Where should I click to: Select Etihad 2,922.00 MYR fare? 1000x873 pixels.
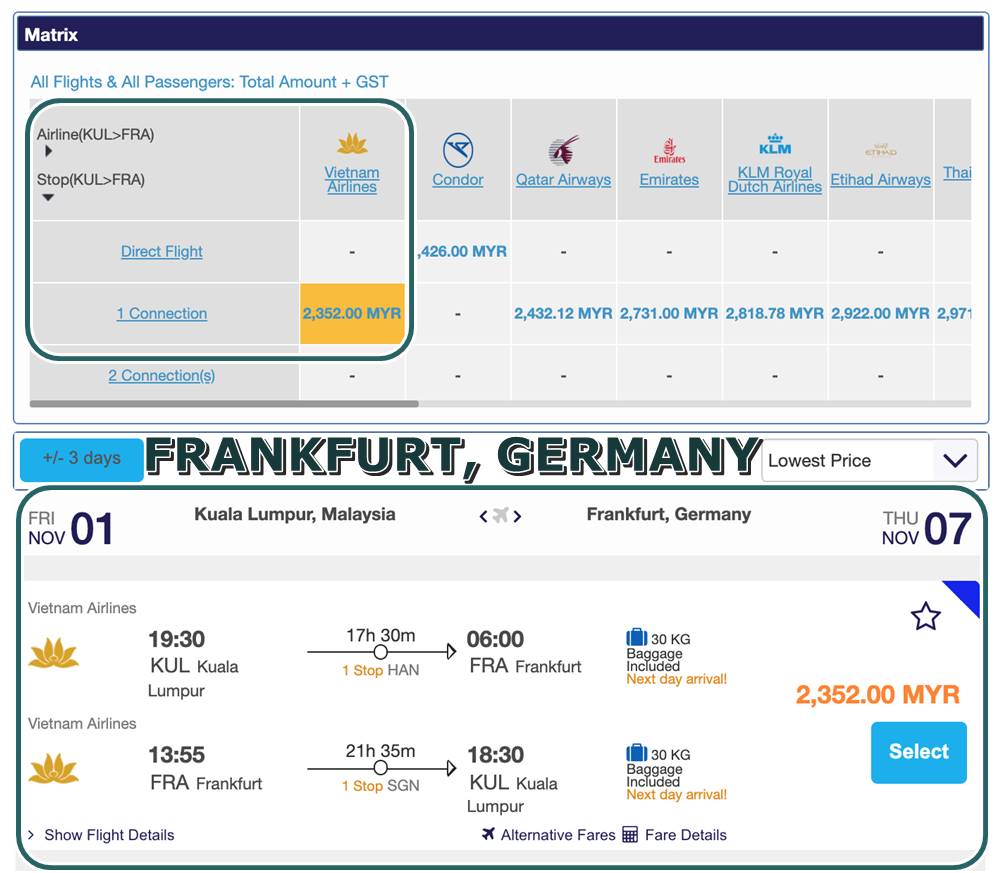[x=881, y=314]
